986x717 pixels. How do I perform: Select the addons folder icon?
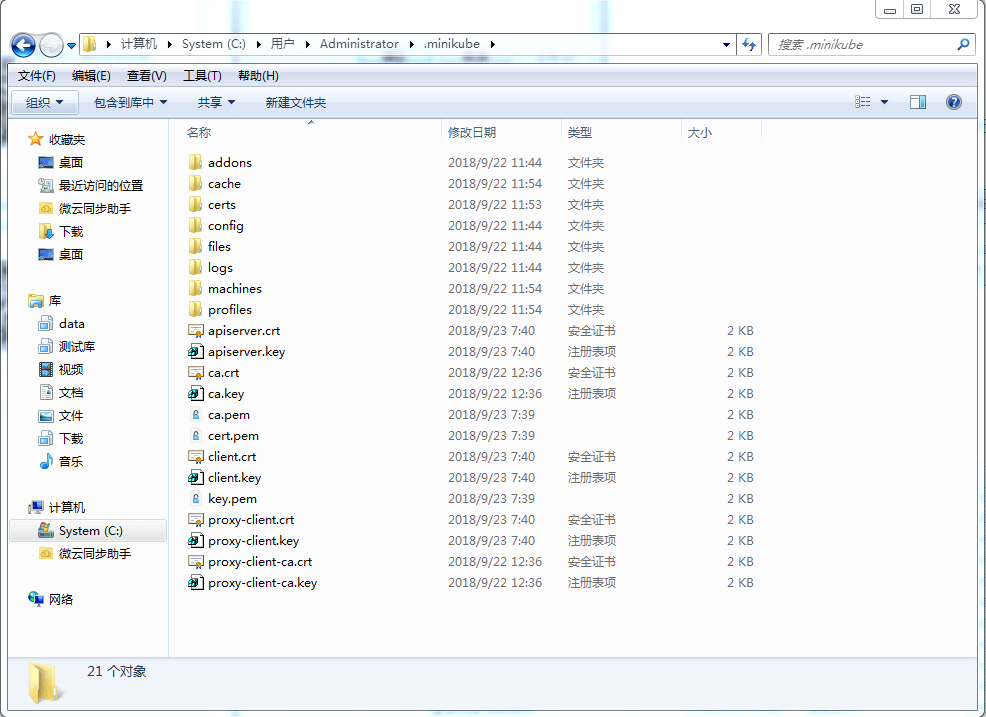click(x=196, y=162)
